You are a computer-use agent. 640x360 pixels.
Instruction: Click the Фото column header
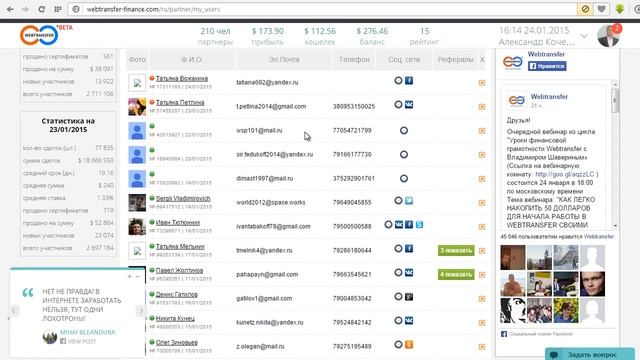coord(137,60)
